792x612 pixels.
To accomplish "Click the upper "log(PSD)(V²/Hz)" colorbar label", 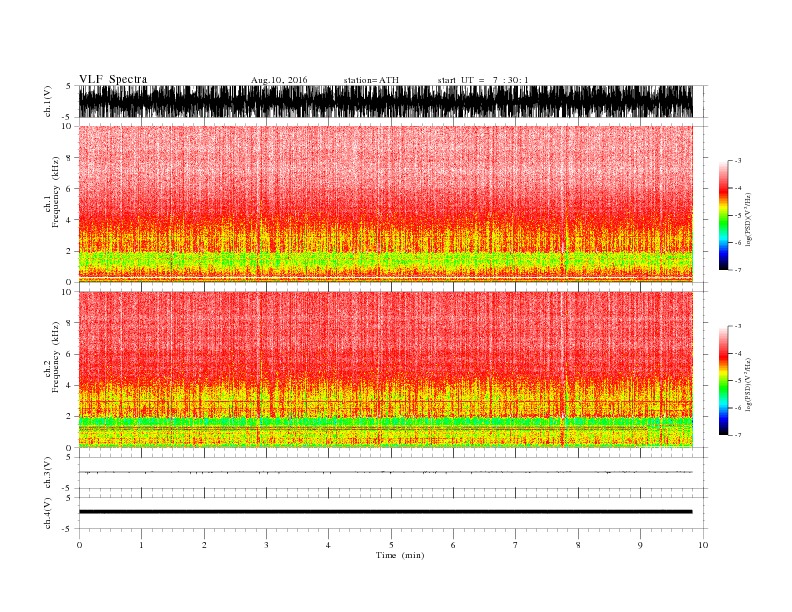I will pyautogui.click(x=748, y=219).
